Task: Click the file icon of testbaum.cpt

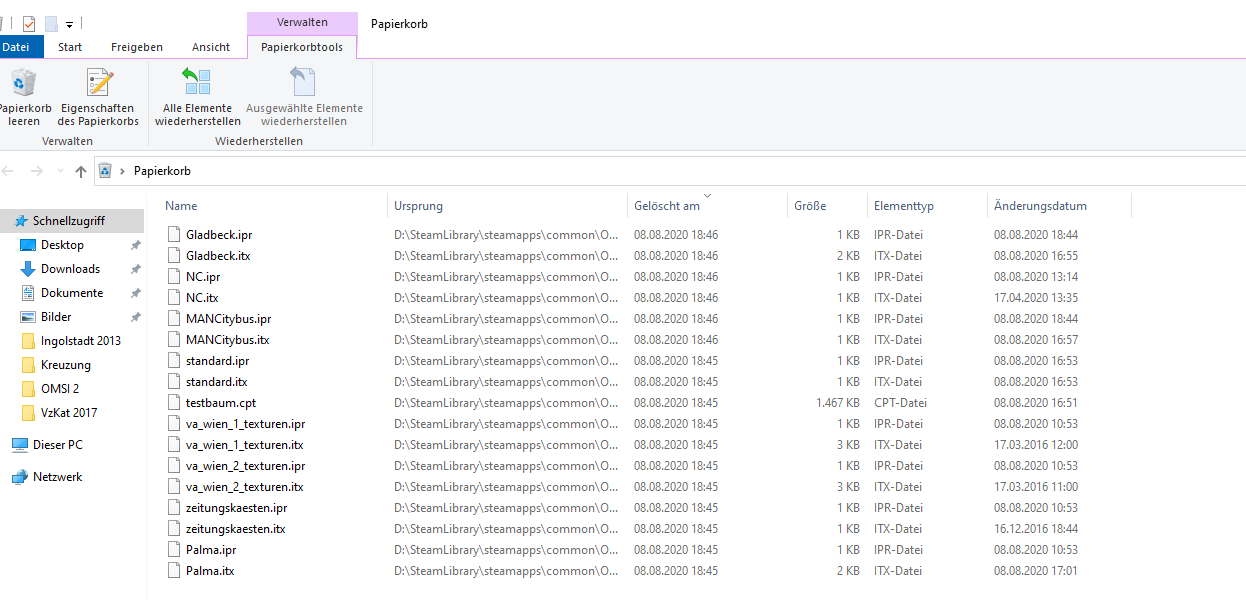Action: (x=175, y=403)
